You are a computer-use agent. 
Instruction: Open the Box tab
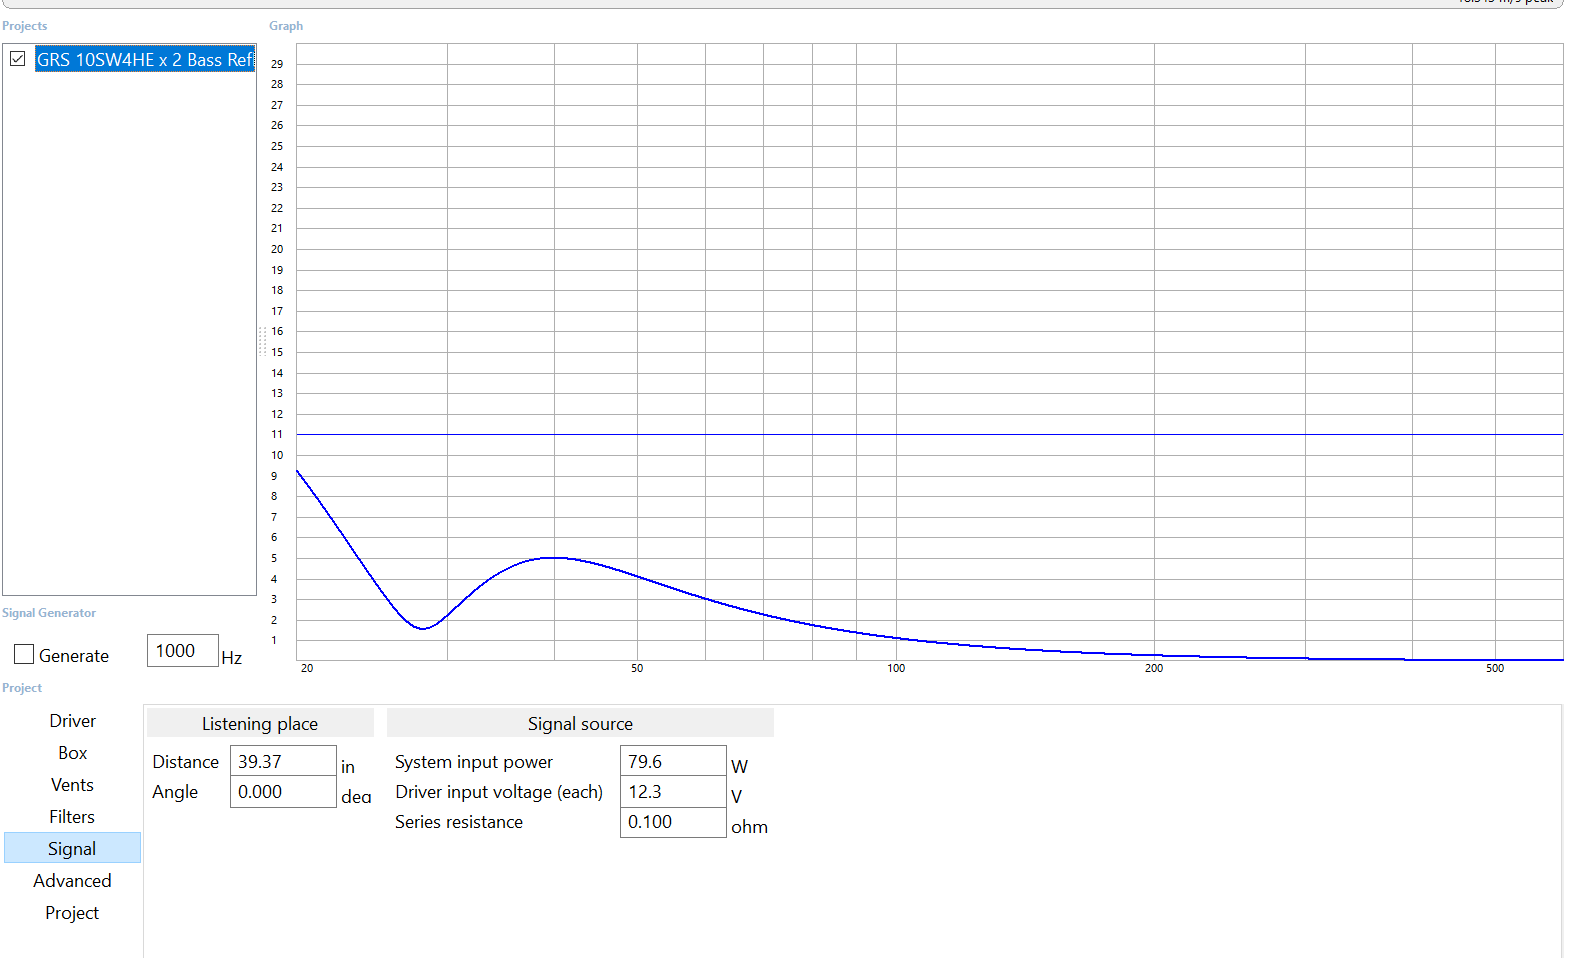[72, 753]
